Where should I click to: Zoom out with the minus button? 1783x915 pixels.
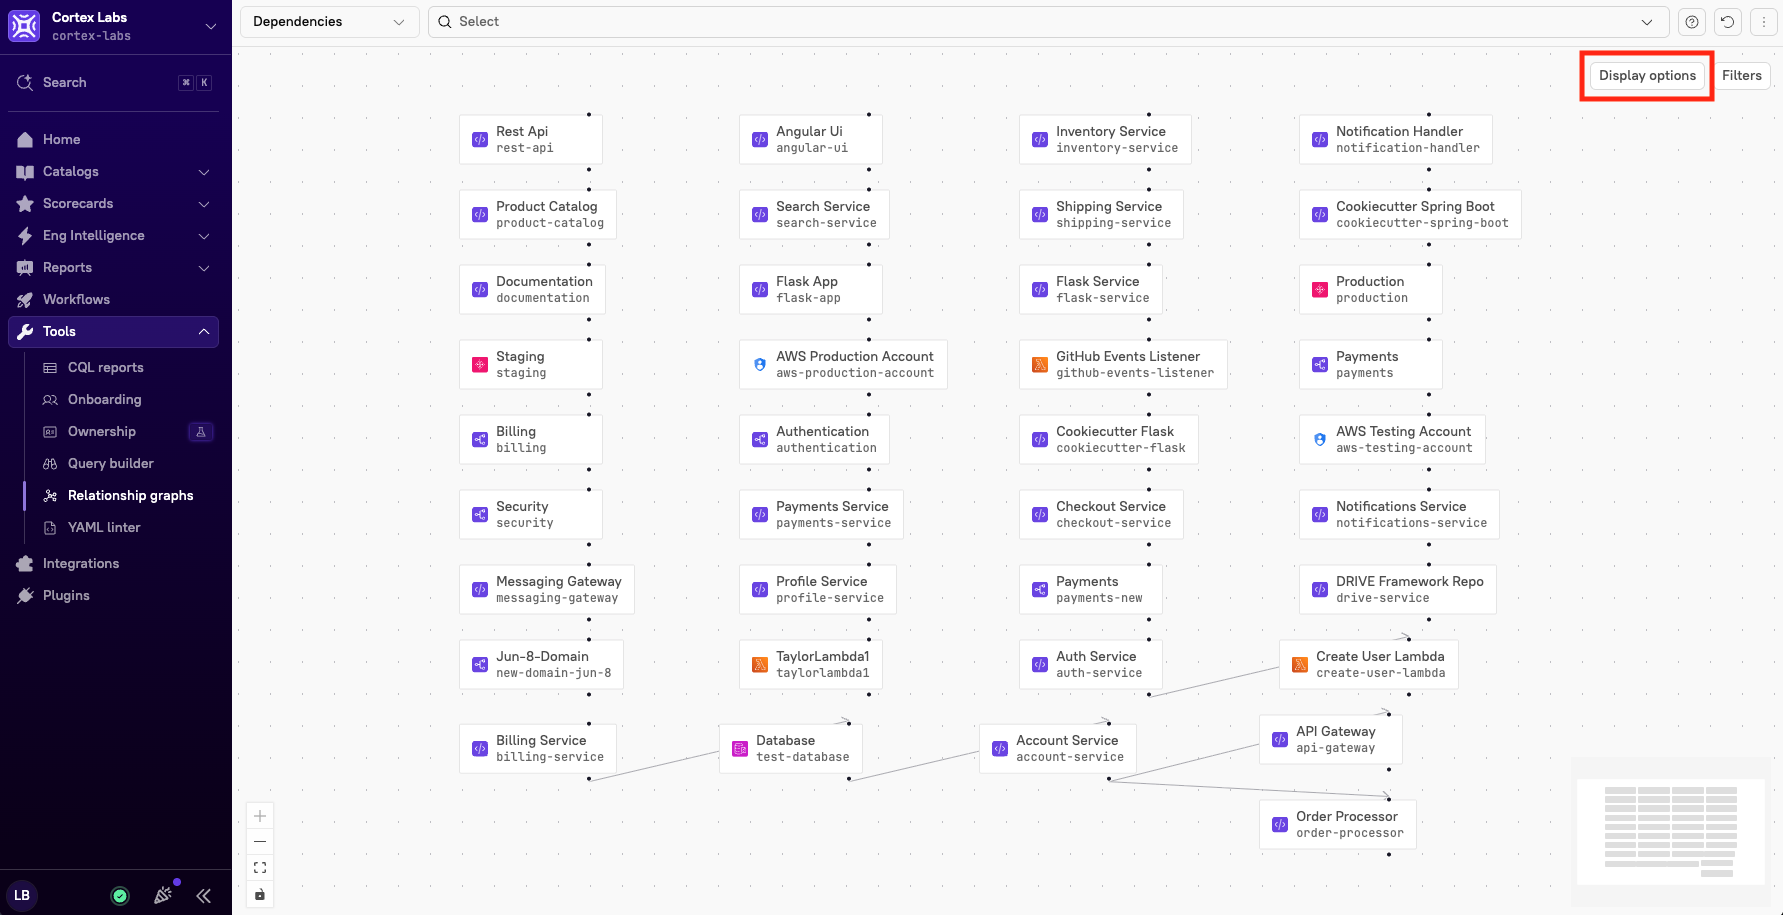pos(260,842)
